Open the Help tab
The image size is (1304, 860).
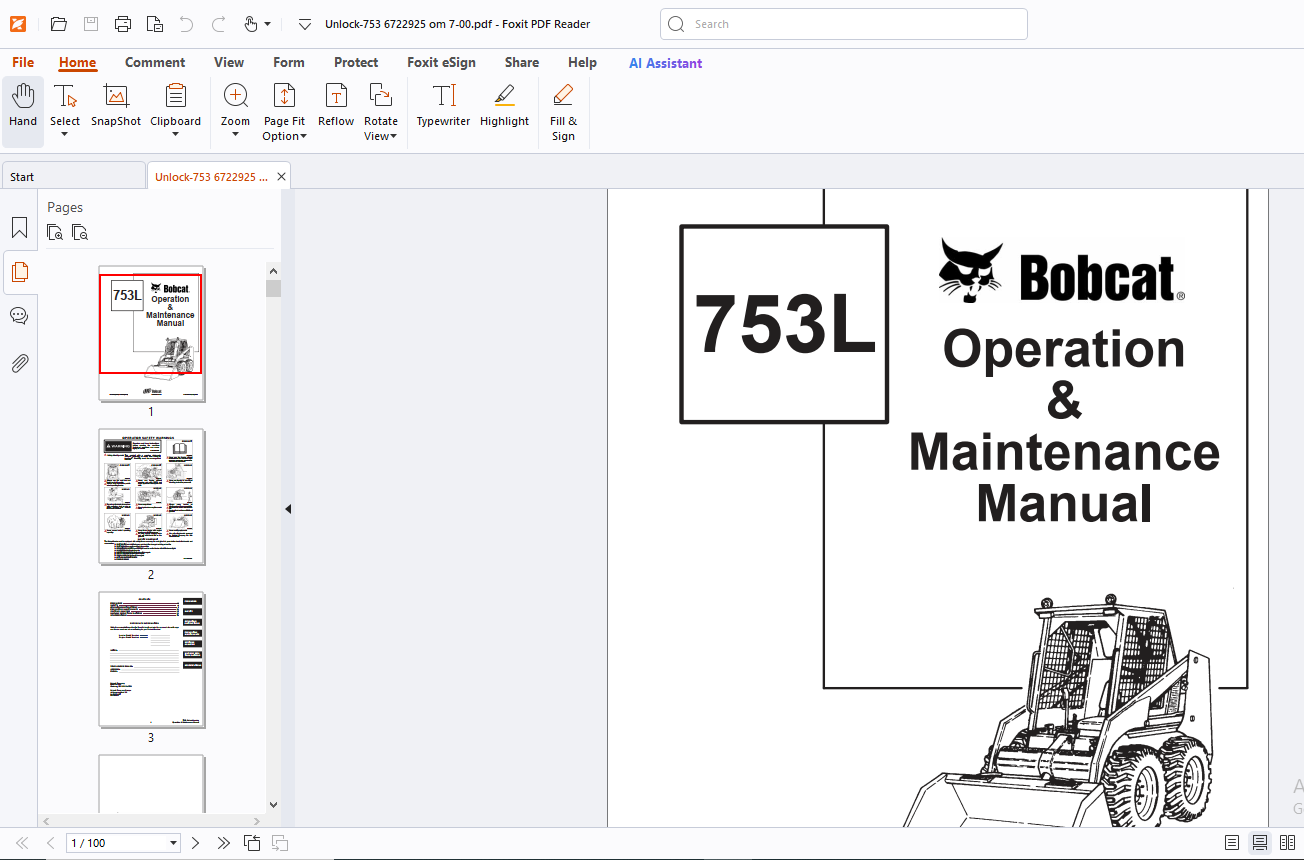tap(582, 62)
